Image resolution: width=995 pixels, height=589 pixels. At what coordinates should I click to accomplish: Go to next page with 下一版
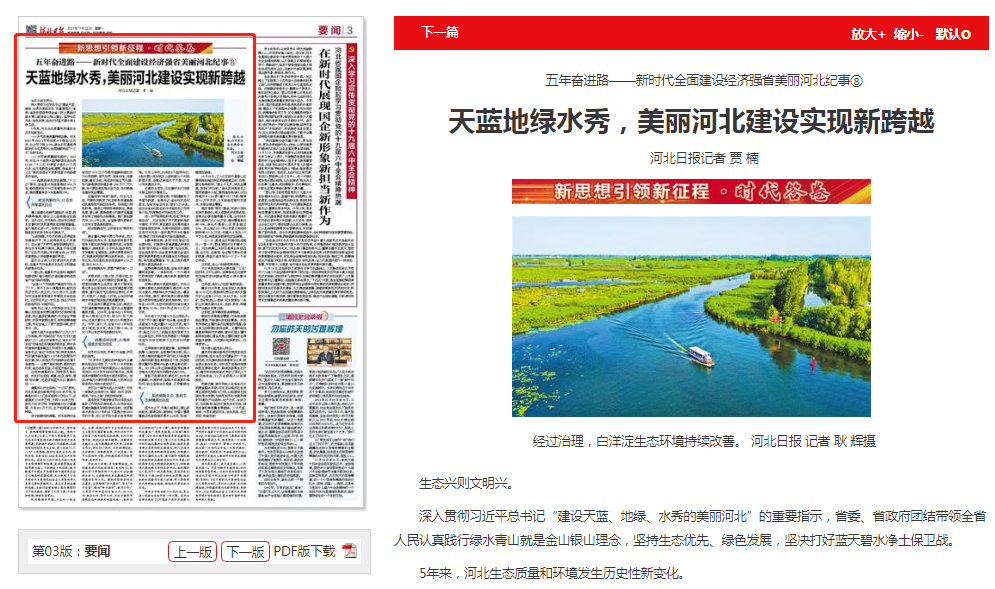tap(245, 552)
